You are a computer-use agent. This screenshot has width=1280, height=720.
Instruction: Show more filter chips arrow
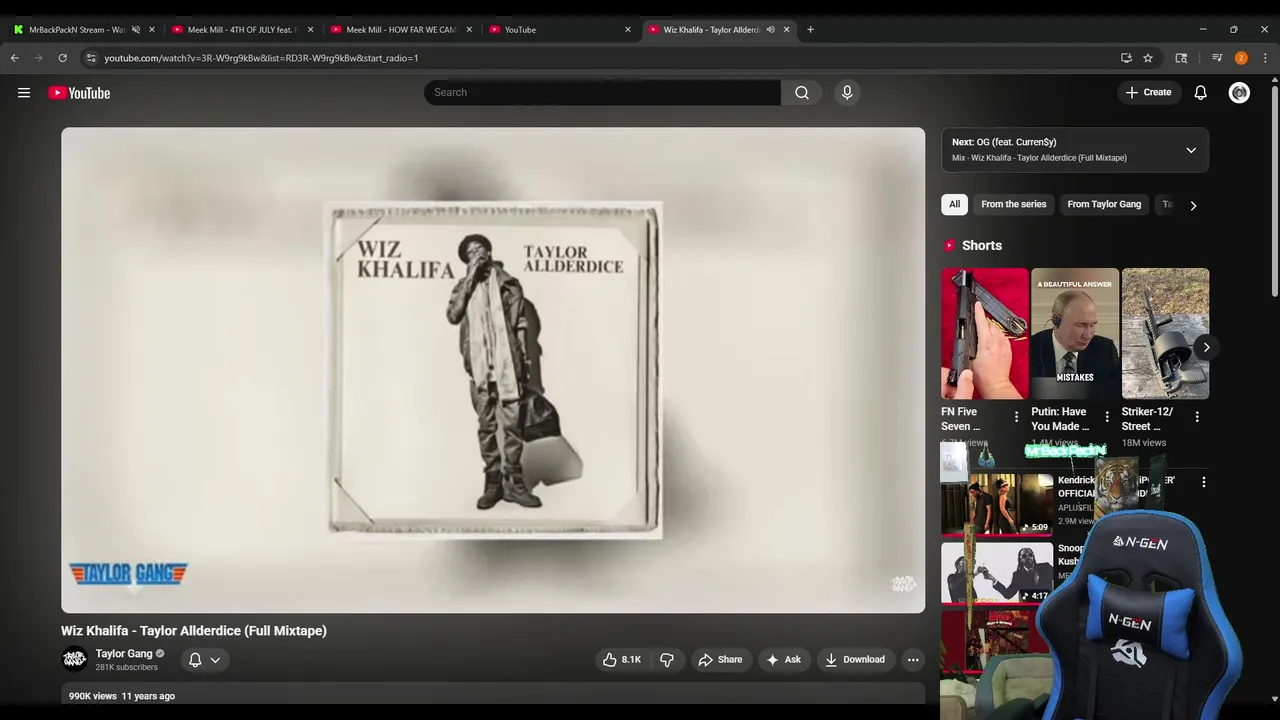(1193, 205)
